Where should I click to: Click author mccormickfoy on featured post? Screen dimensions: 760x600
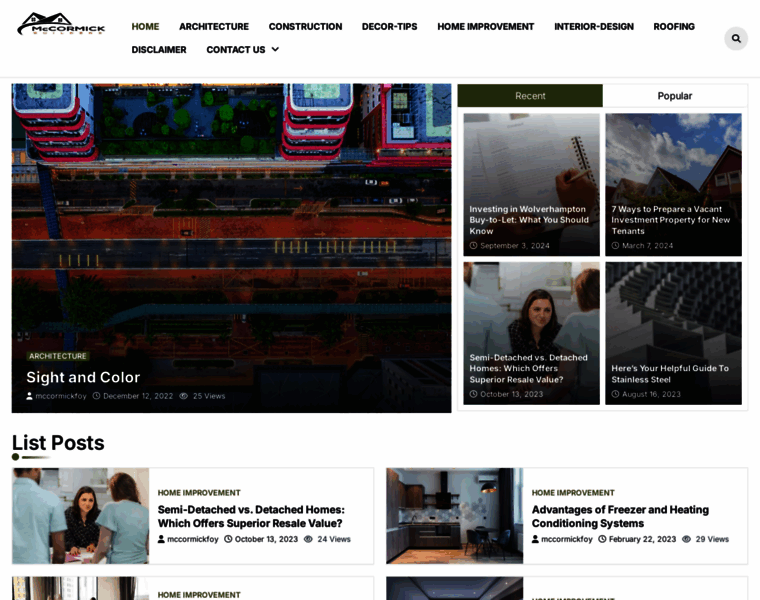pyautogui.click(x=61, y=396)
